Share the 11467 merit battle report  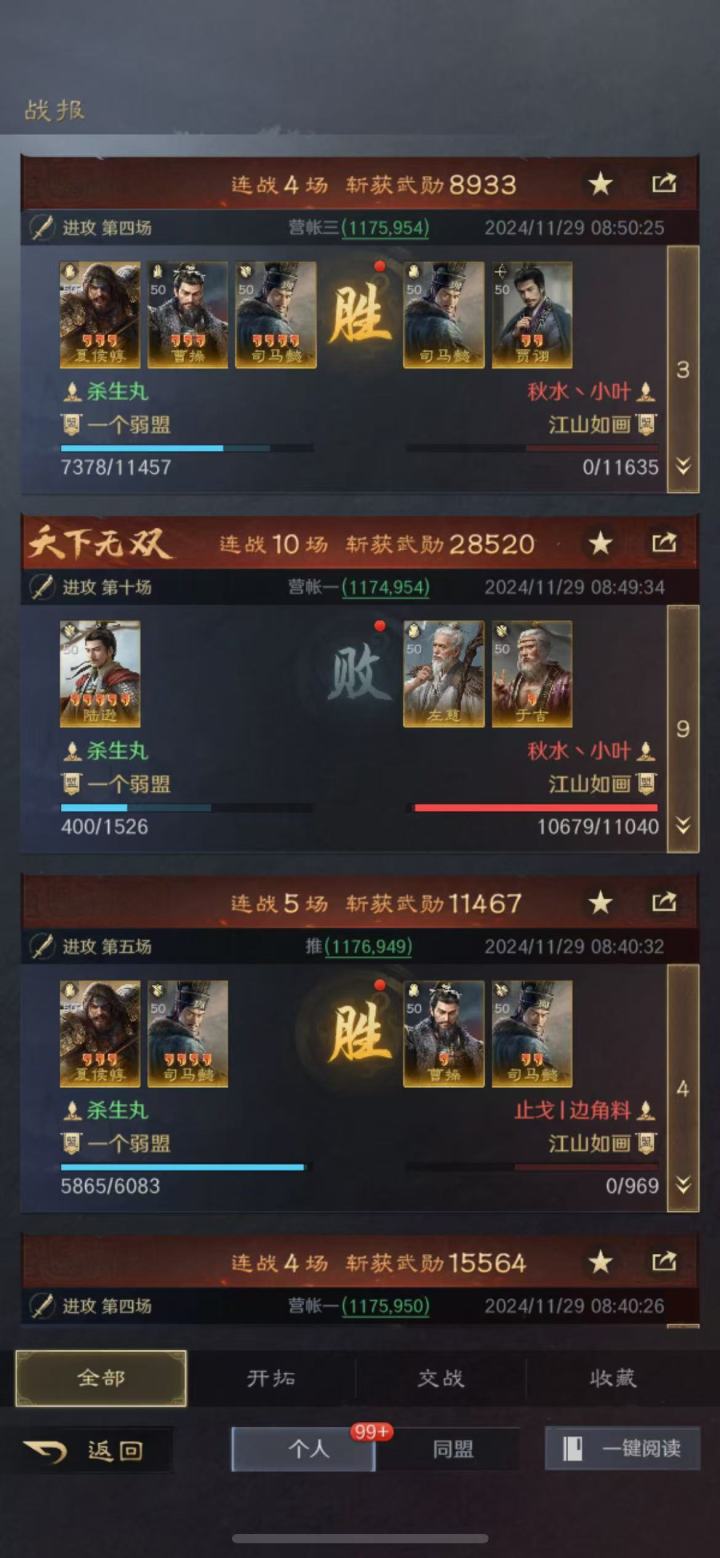pos(664,902)
